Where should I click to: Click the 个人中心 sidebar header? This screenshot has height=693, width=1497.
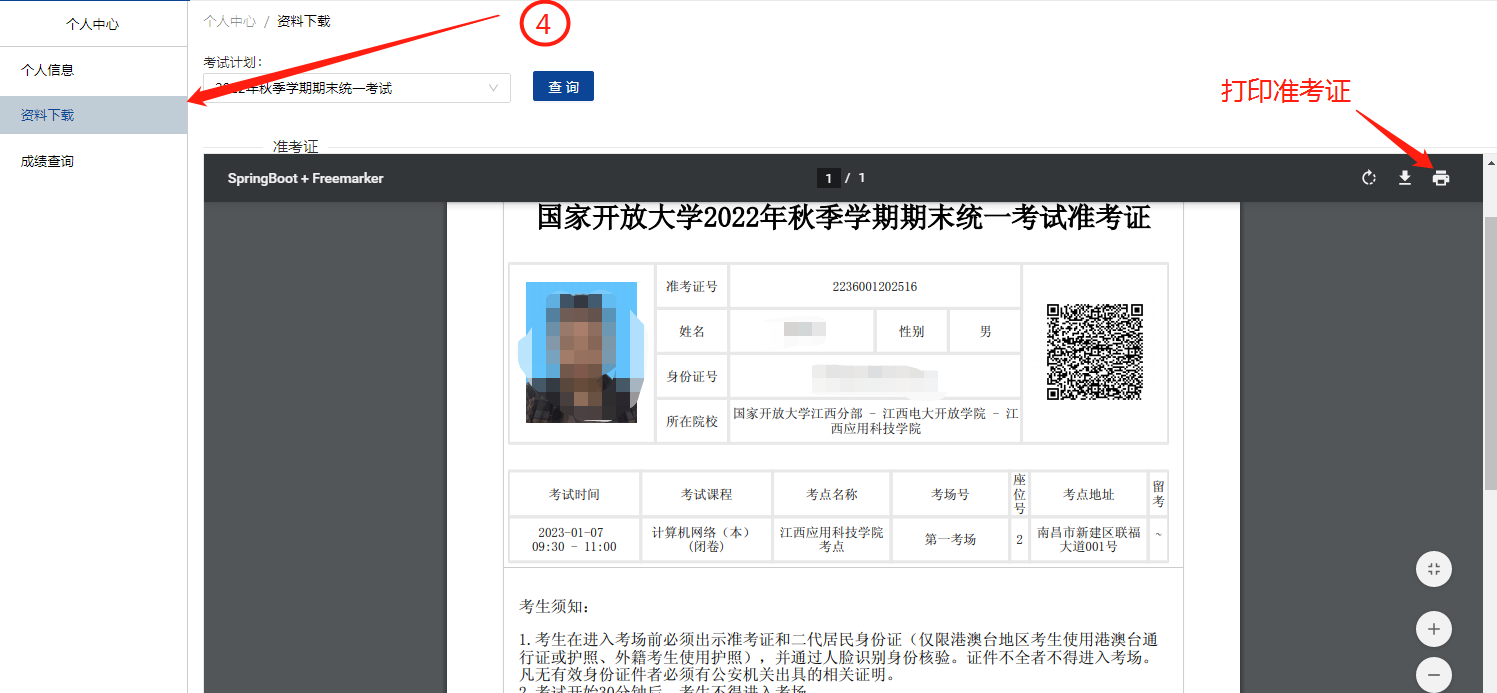pyautogui.click(x=92, y=24)
